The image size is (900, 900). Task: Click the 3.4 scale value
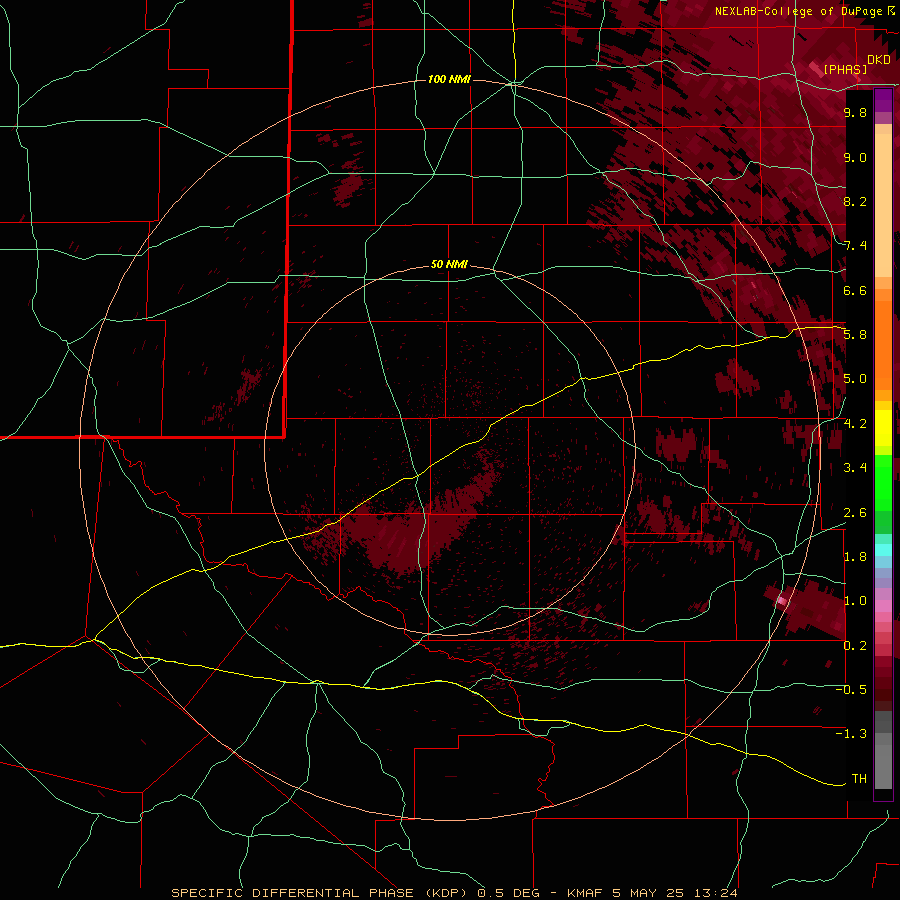click(x=855, y=468)
